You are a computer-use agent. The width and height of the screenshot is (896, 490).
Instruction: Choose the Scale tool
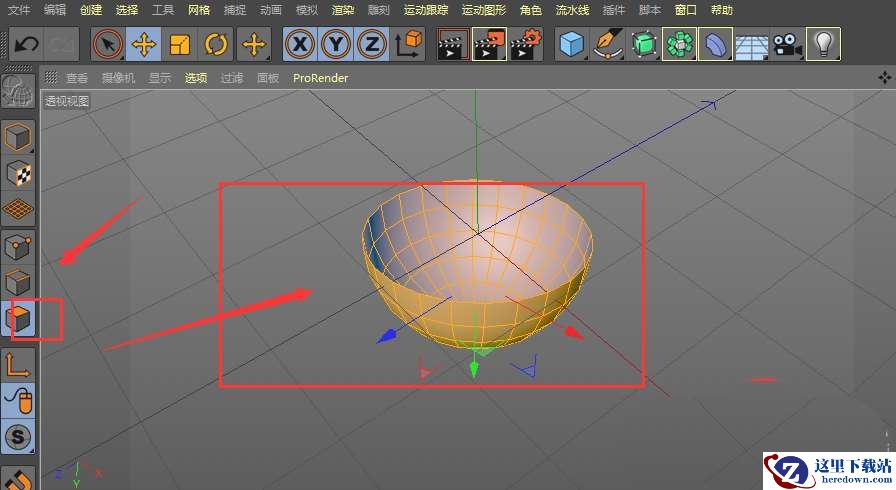(x=180, y=45)
